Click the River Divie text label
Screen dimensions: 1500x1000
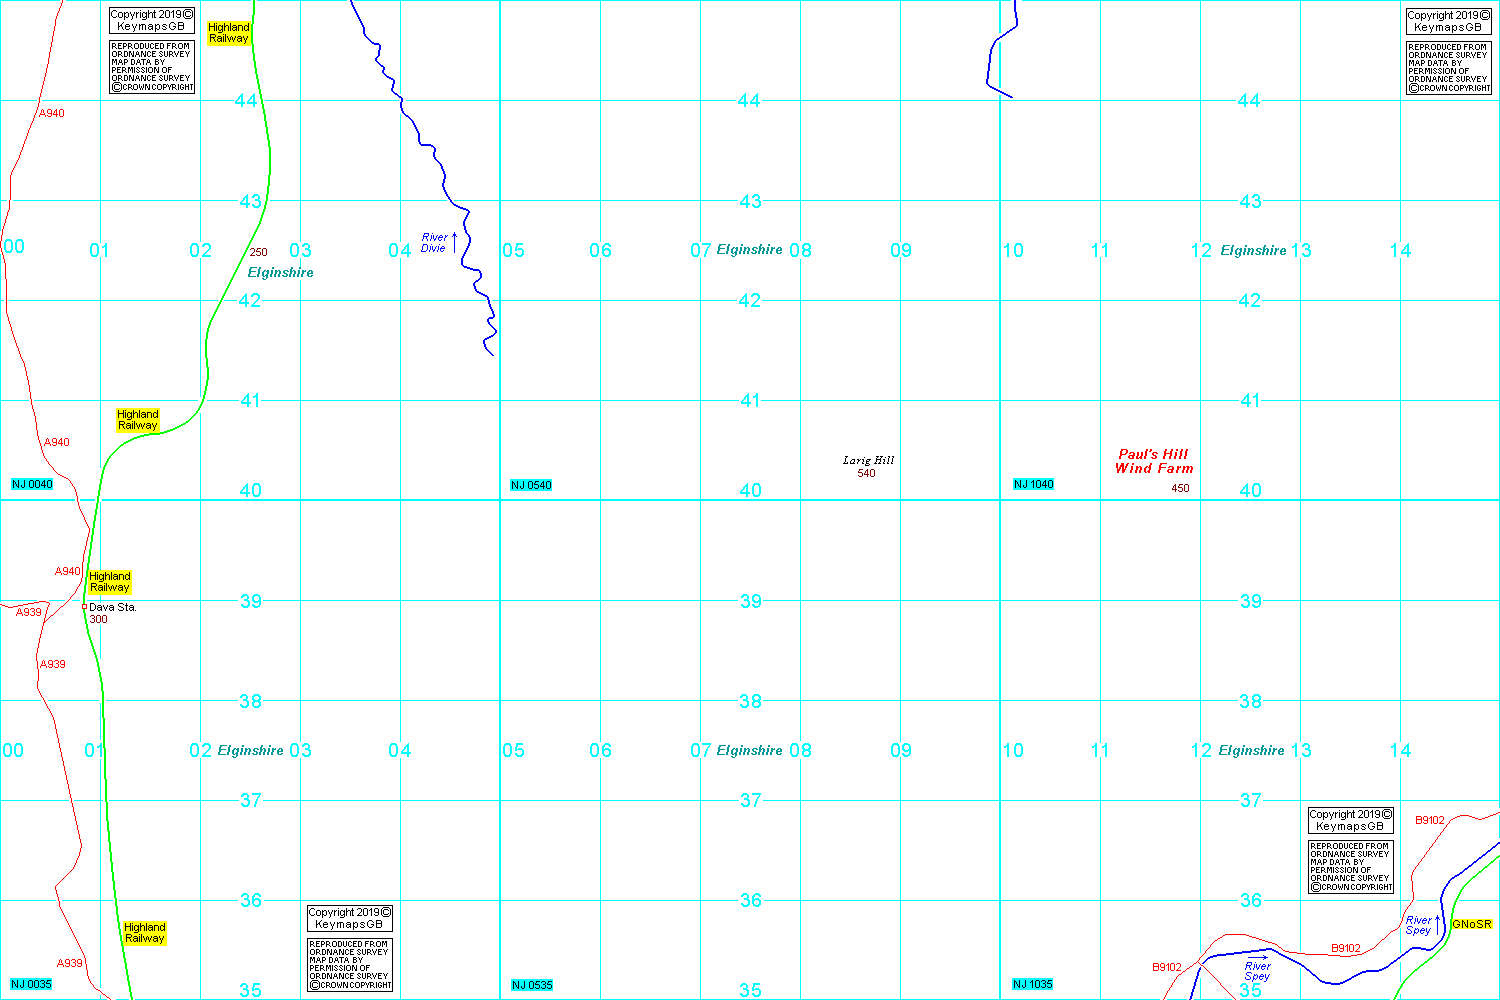tap(434, 243)
